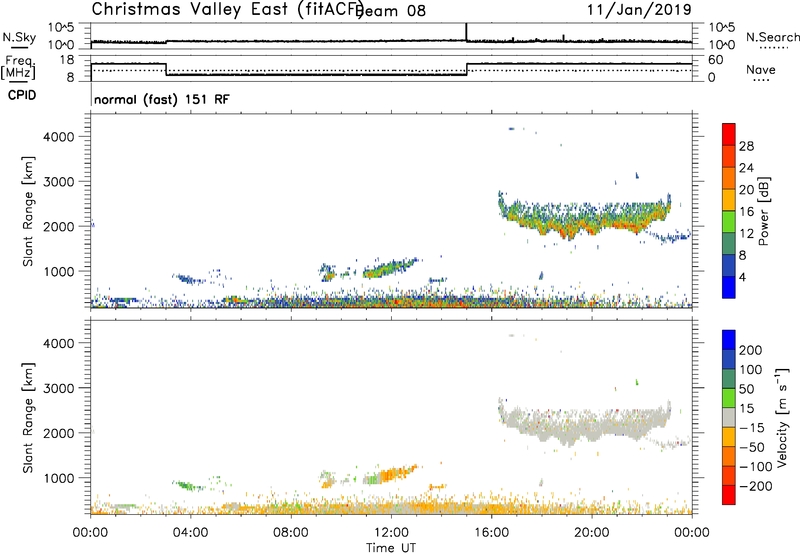Click the 'Freq. [MHz]' axis label
The height and width of the screenshot is (554, 800).
pyautogui.click(x=19, y=68)
